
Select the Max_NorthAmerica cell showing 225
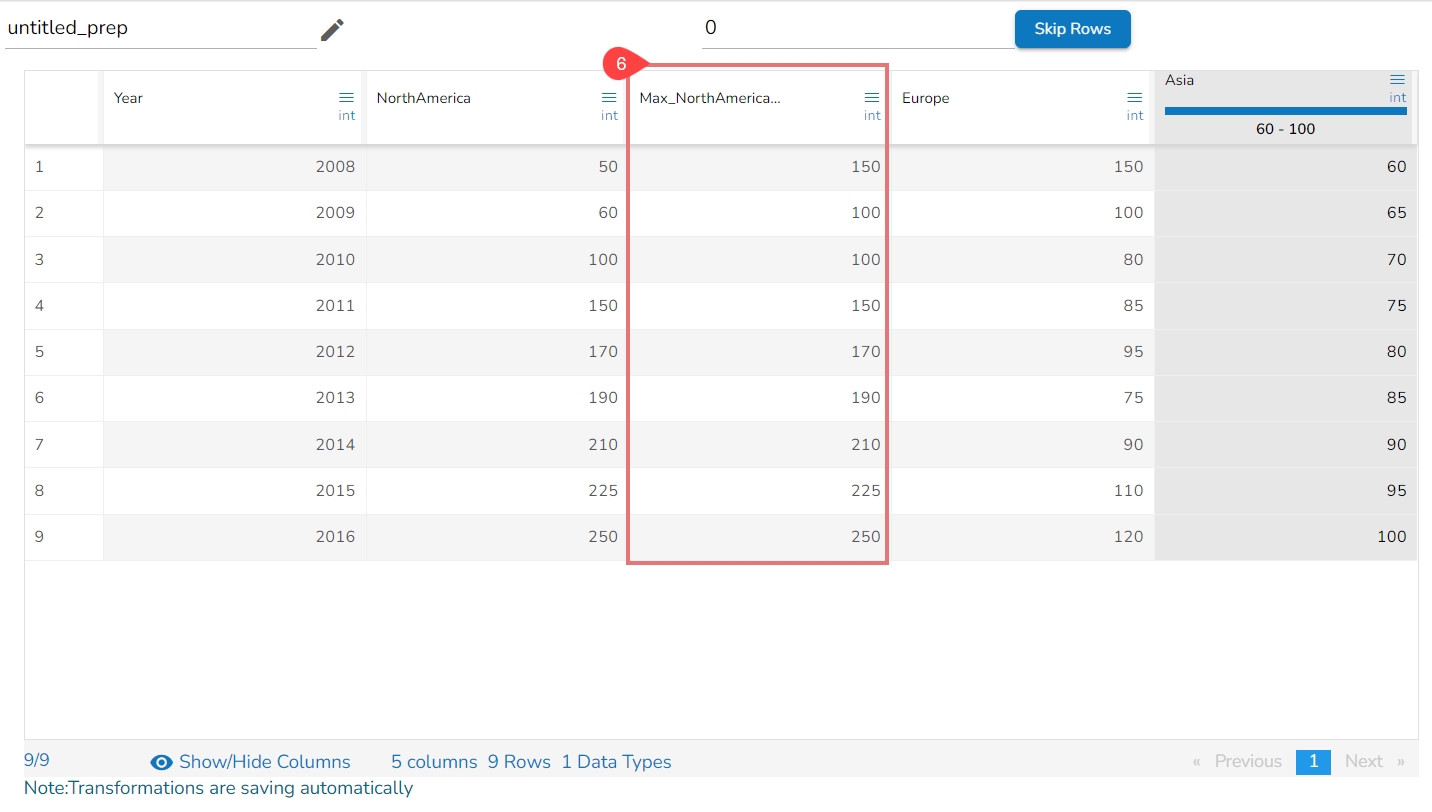click(x=758, y=491)
